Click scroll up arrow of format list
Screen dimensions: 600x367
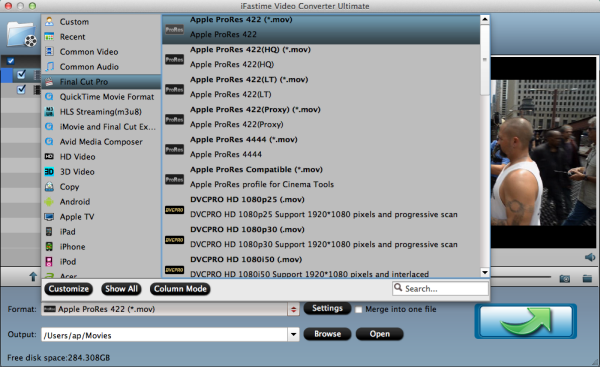(485, 19)
